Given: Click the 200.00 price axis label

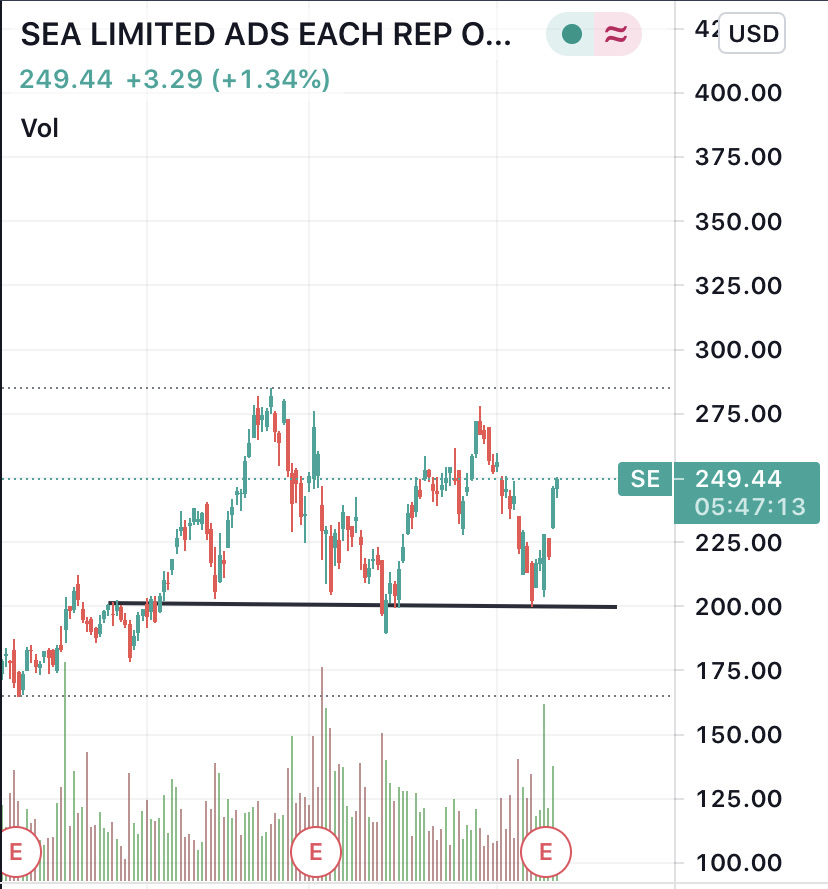Looking at the screenshot, I should point(738,607).
